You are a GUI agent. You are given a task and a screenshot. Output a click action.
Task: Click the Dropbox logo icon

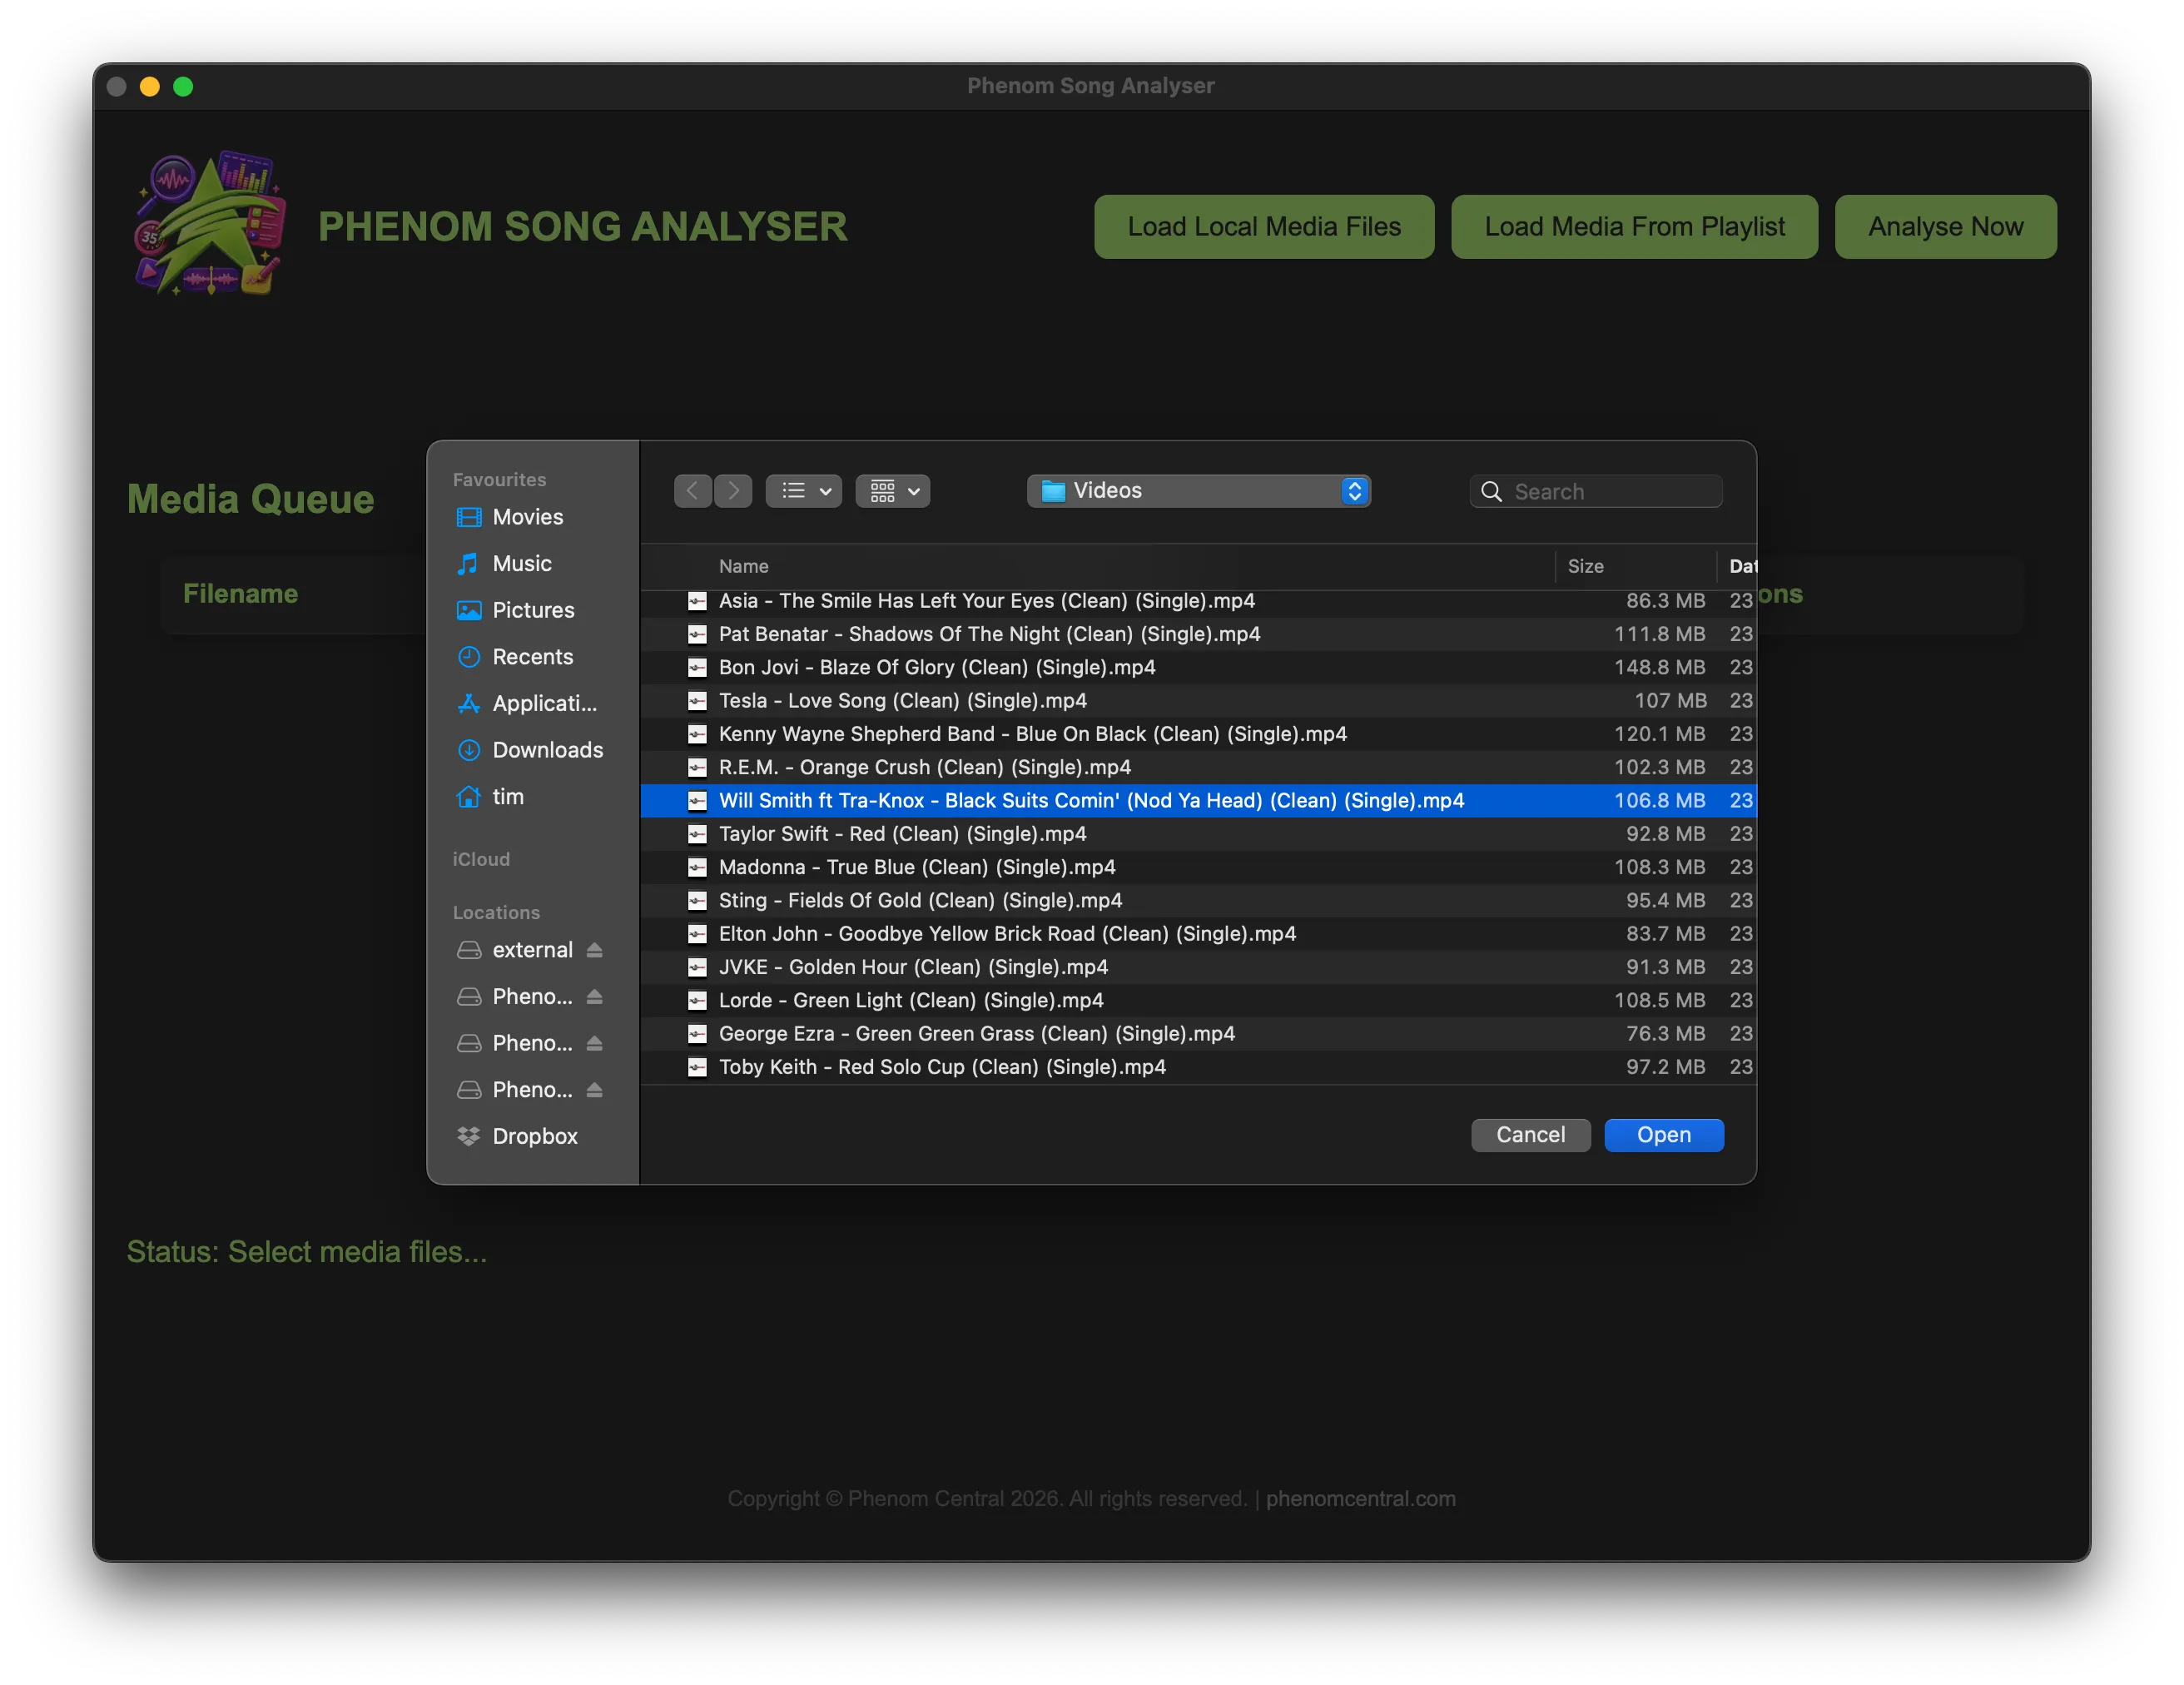(x=468, y=1136)
